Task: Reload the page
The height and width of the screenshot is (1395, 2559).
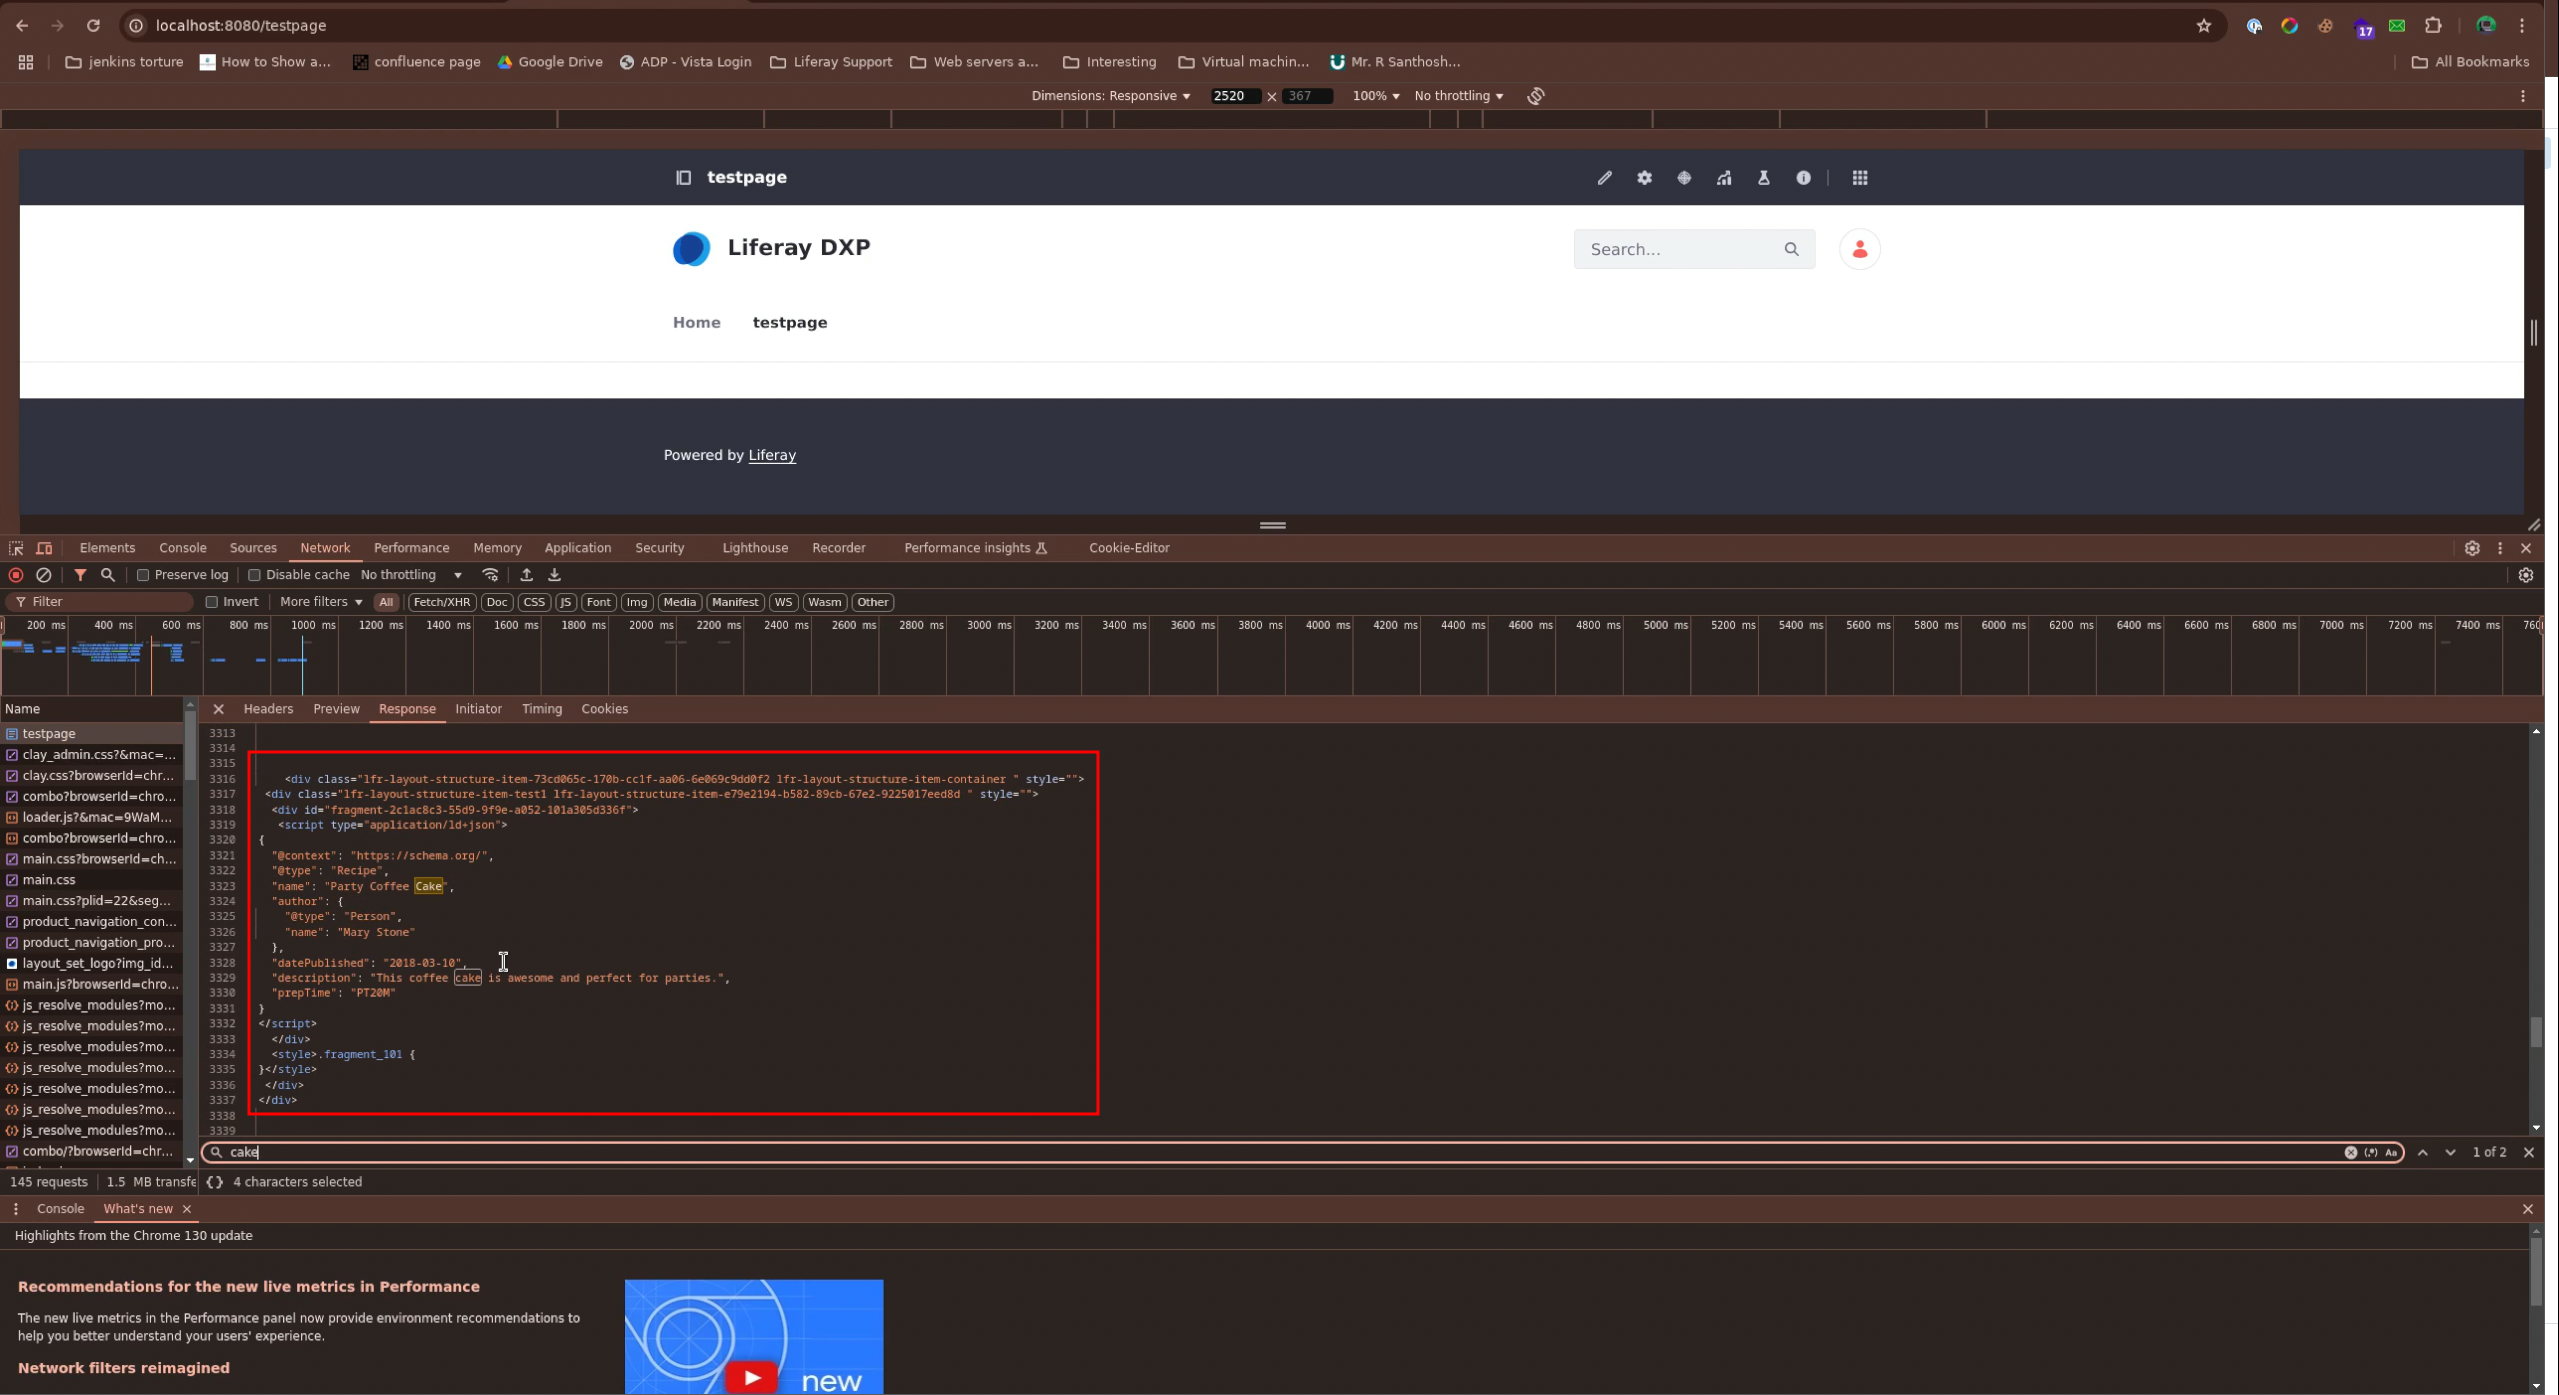Action: [x=93, y=26]
